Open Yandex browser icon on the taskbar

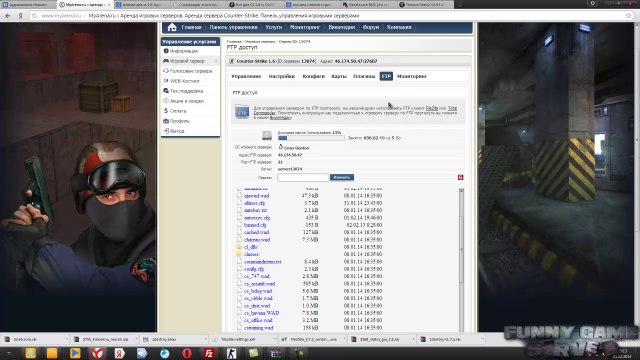pyautogui.click(x=97, y=353)
